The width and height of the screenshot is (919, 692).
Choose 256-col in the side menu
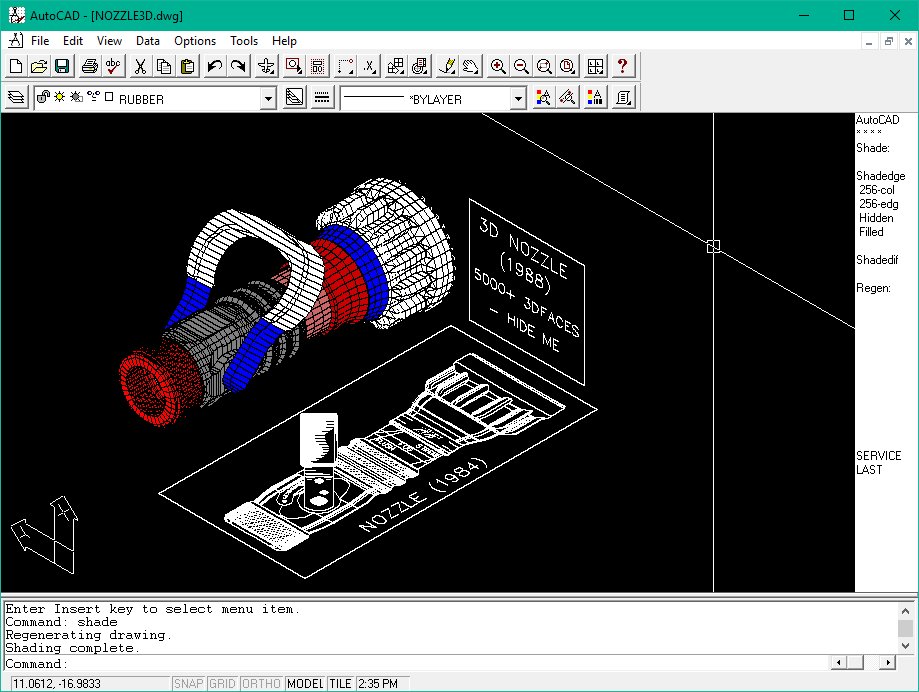click(x=877, y=190)
